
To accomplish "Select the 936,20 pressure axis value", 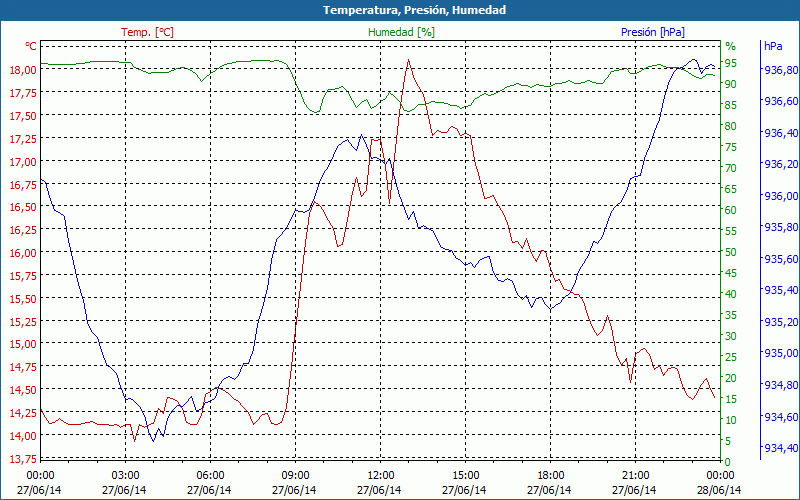I will 779,164.
